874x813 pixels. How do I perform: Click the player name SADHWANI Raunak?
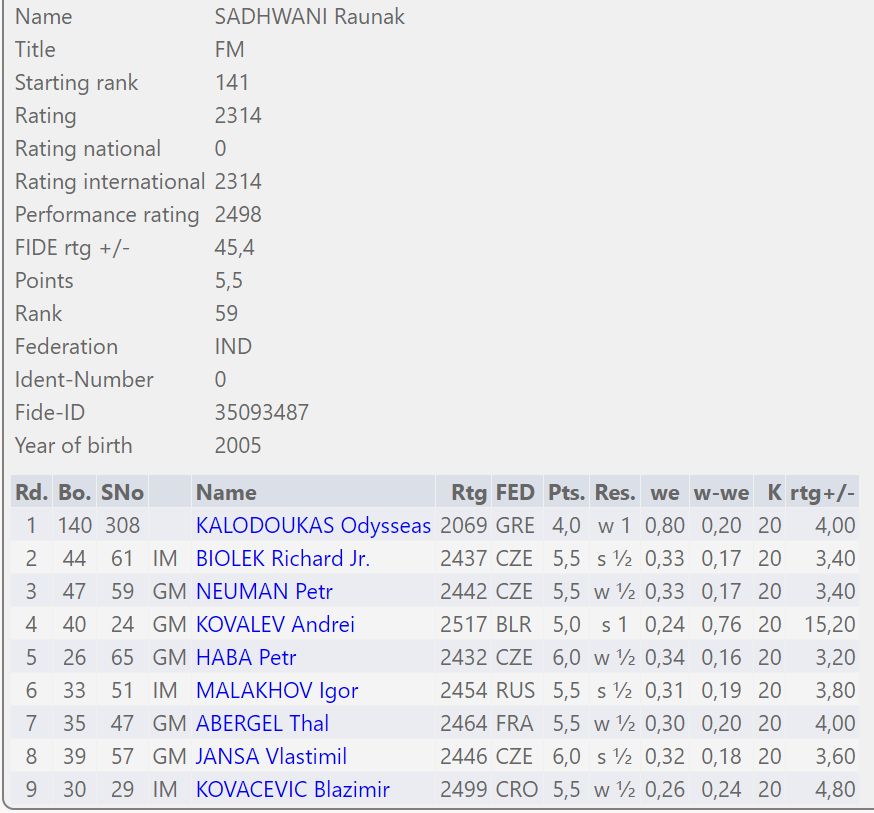[x=309, y=17]
